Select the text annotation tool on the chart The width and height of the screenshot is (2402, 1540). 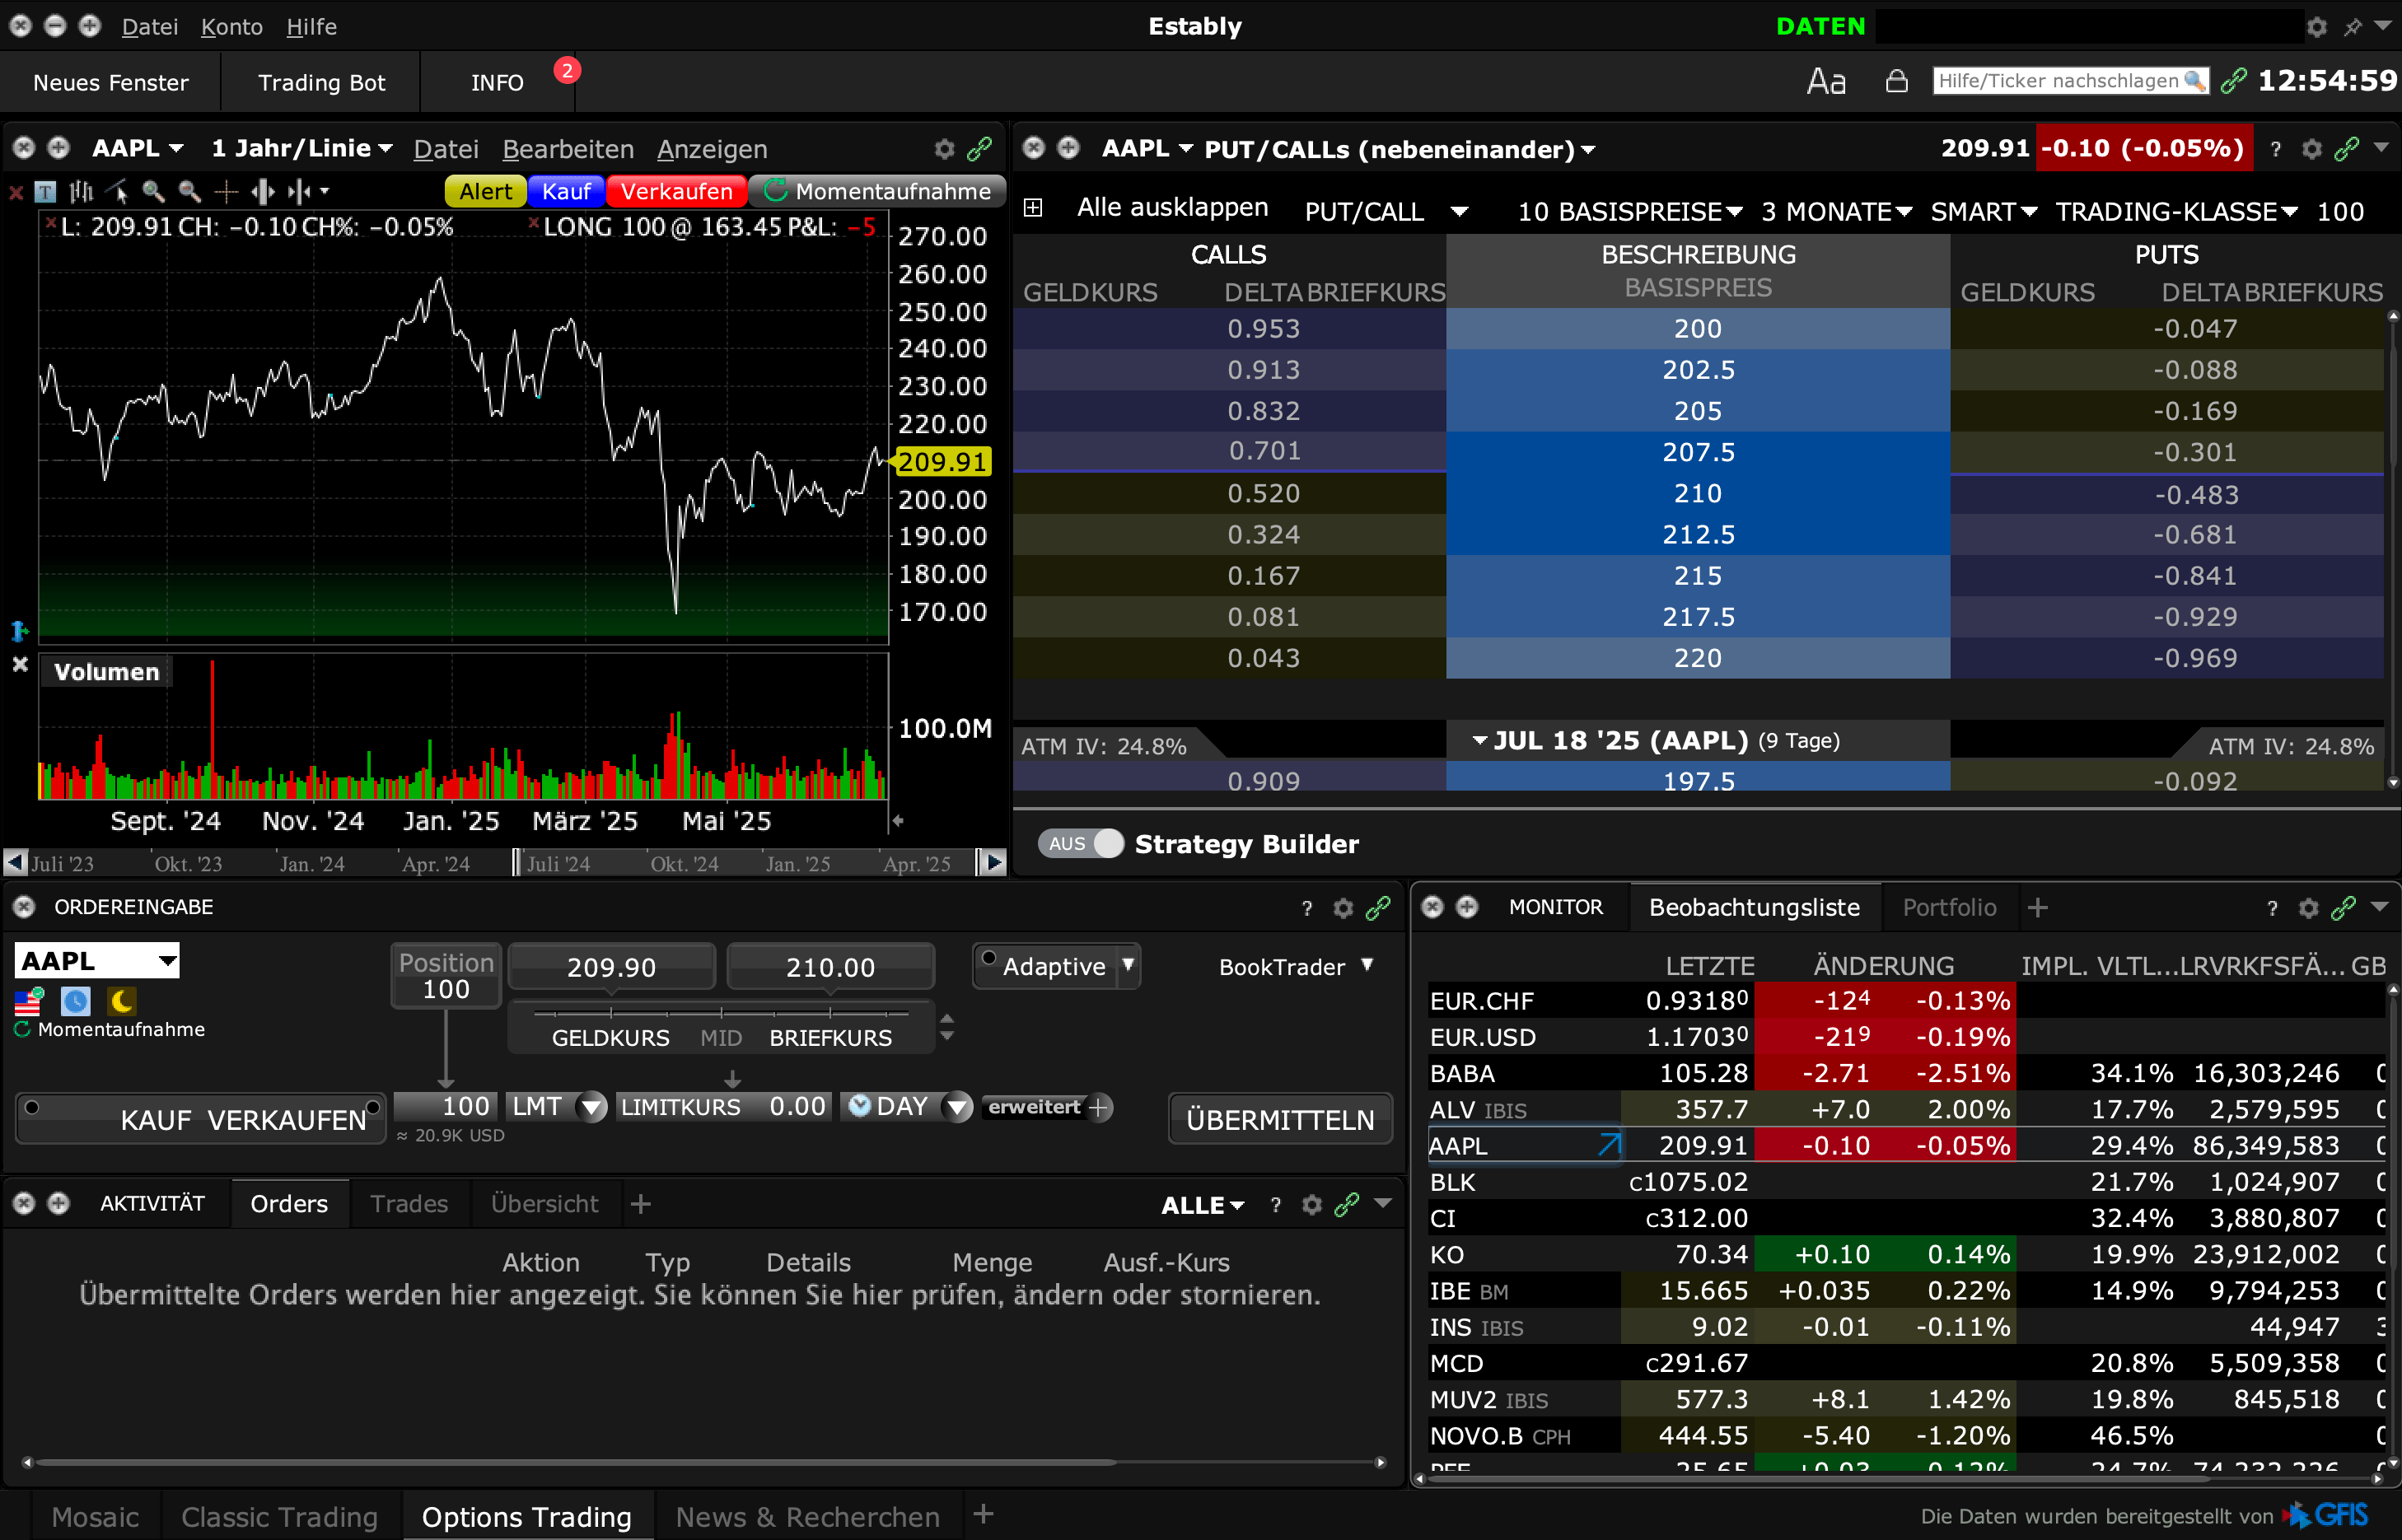(46, 191)
